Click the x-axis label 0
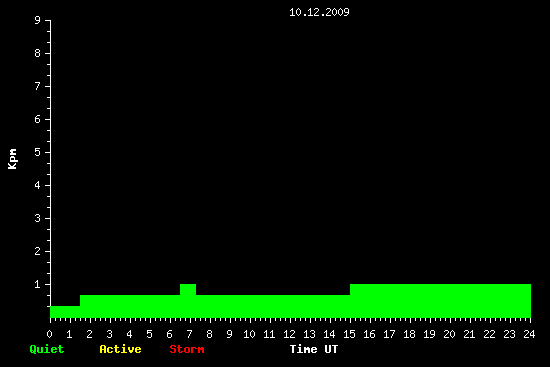The image size is (550, 367). tap(49, 334)
